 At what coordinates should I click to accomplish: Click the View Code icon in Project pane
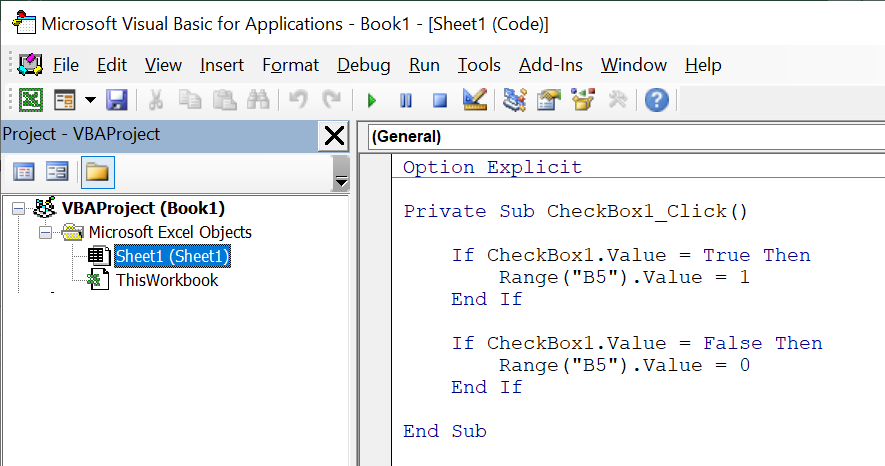tap(24, 172)
